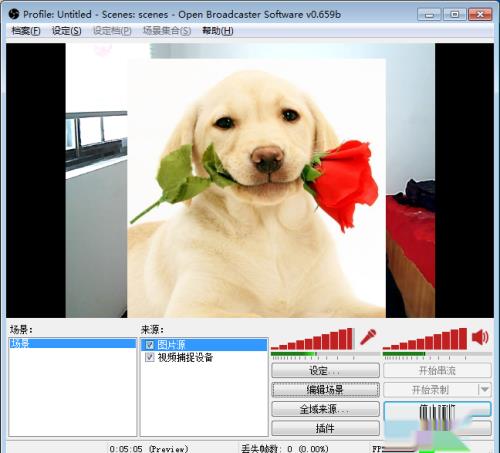The image size is (500, 453).
Task: Click the dog image in the preview
Action: point(256,188)
